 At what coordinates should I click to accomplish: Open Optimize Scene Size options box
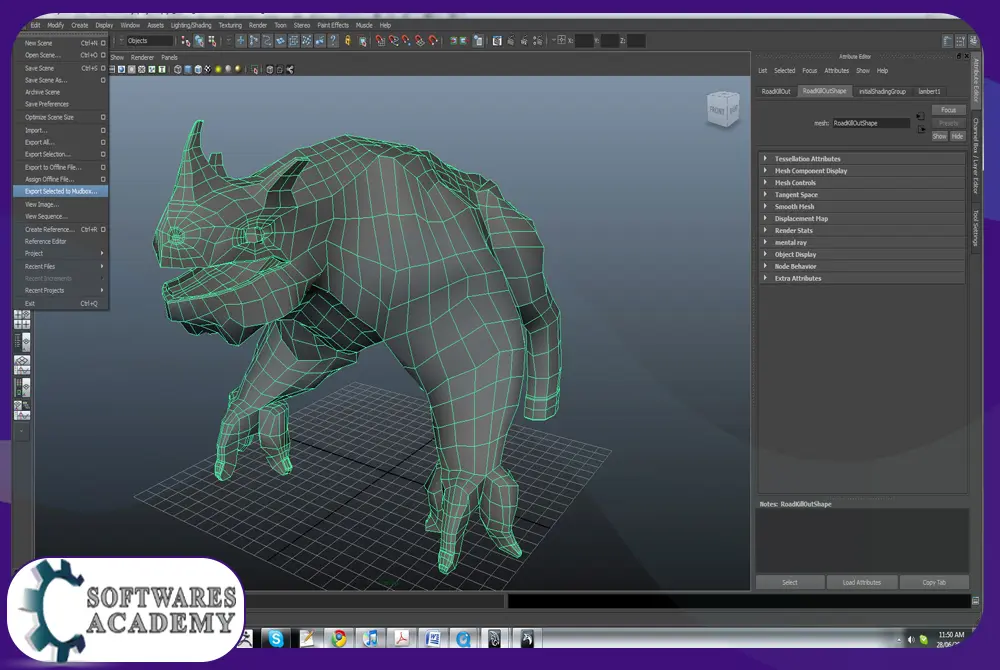pyautogui.click(x=103, y=117)
